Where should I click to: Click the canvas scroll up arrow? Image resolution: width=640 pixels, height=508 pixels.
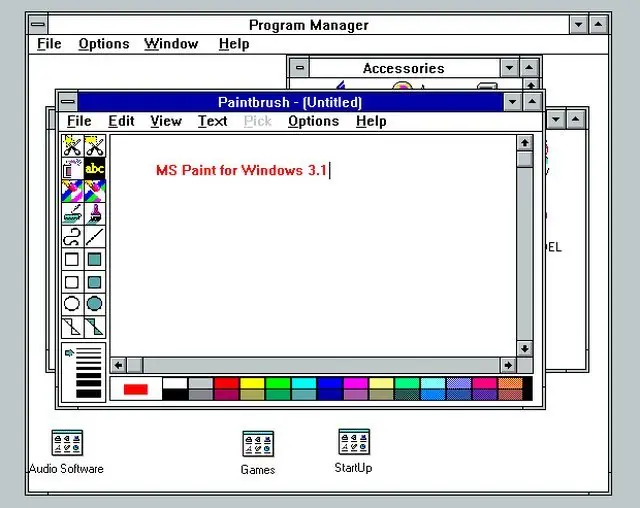pos(525,143)
